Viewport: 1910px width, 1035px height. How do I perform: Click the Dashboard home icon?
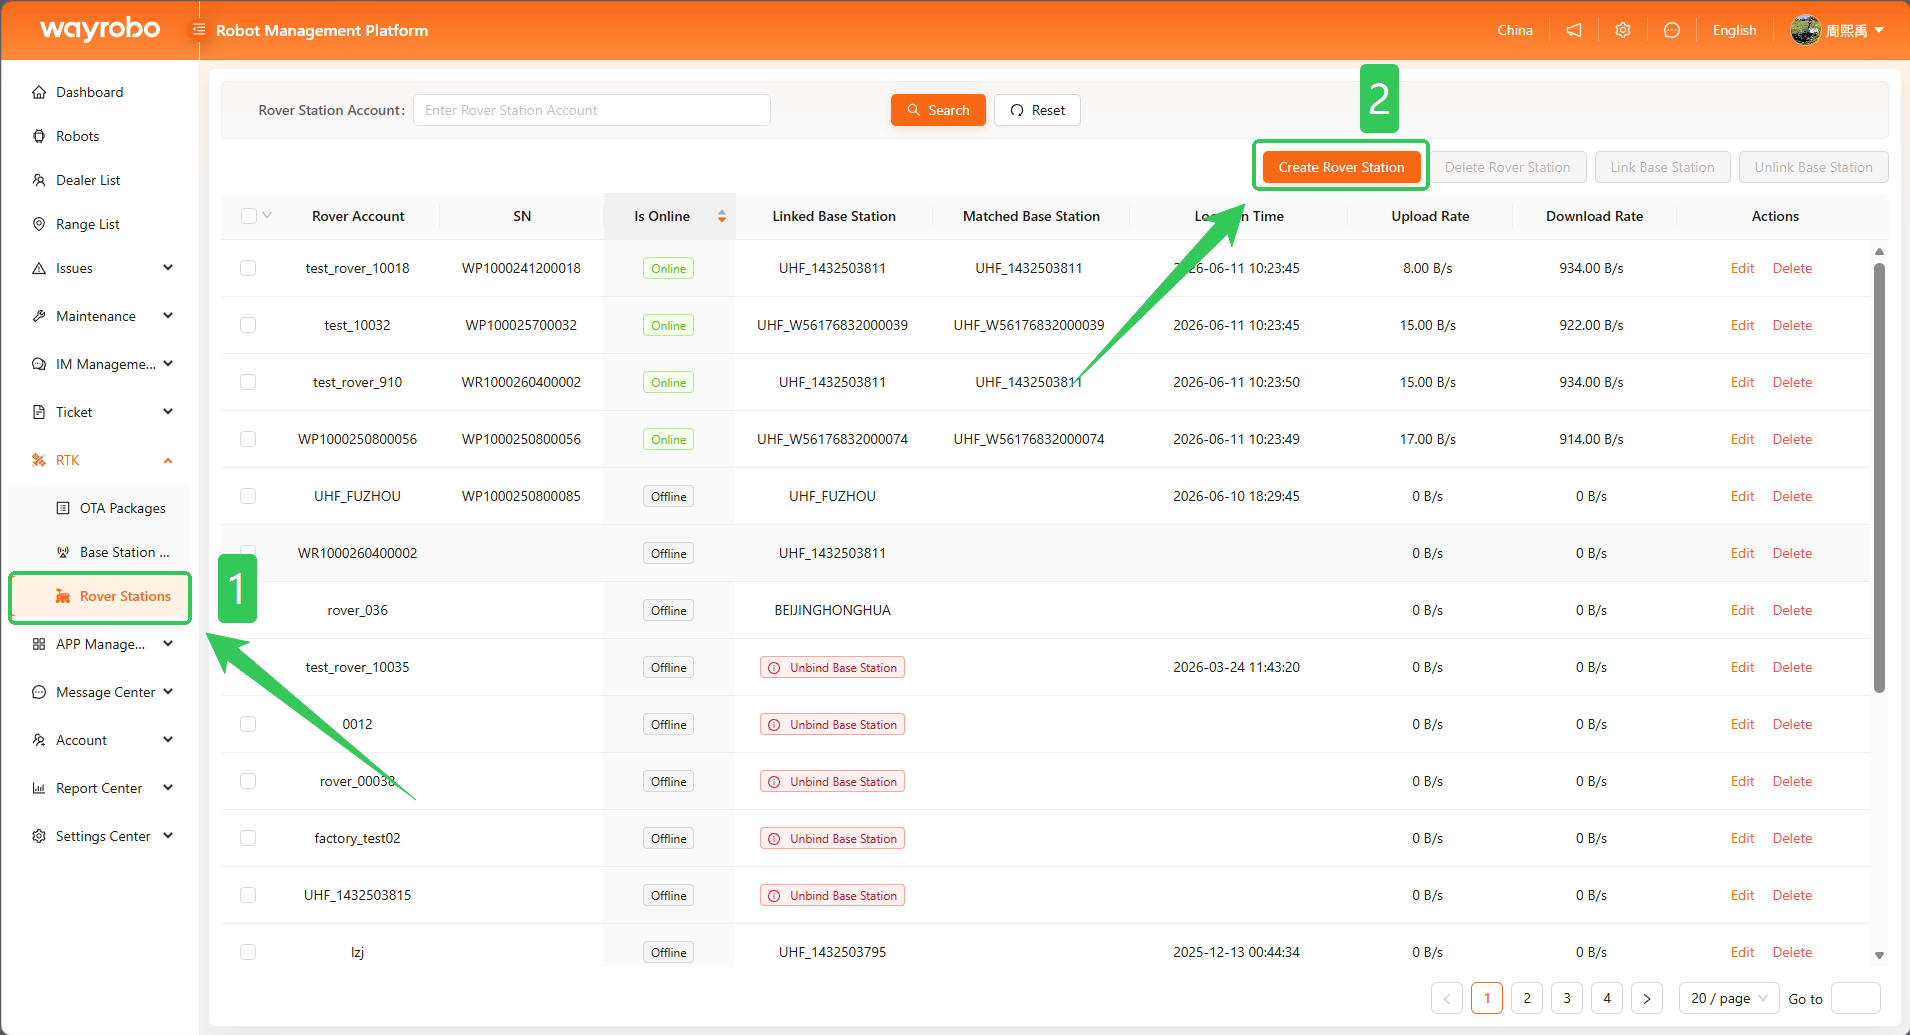[x=39, y=92]
